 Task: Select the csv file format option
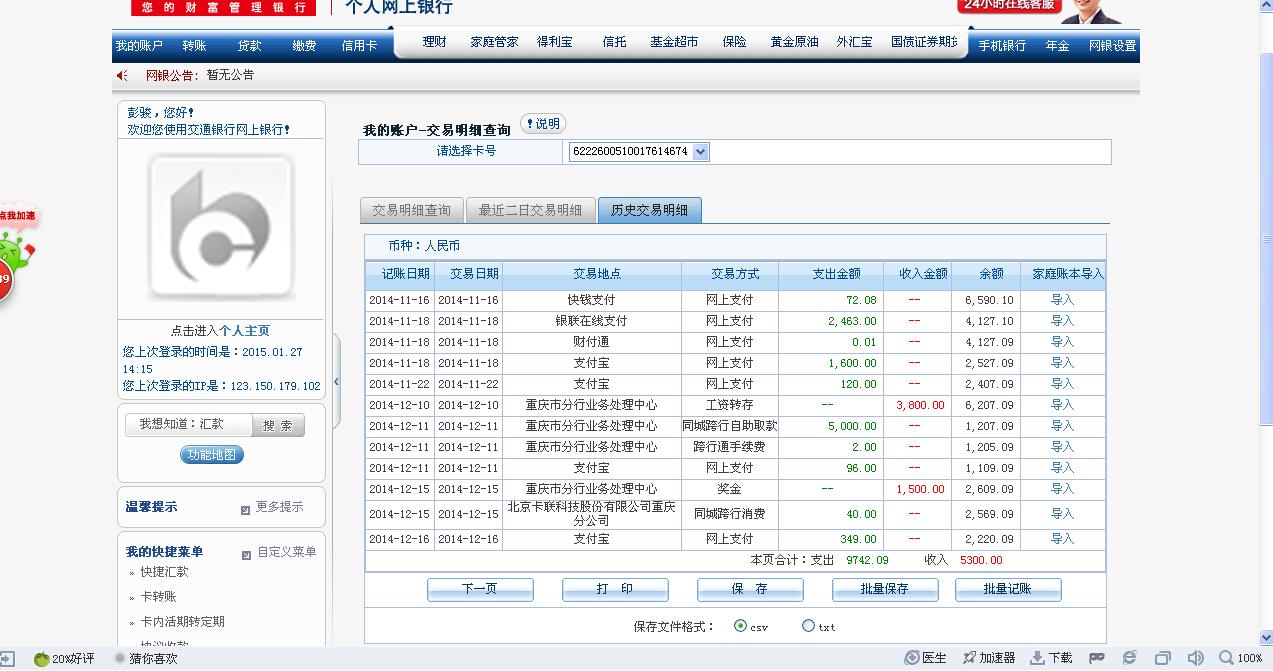point(740,626)
